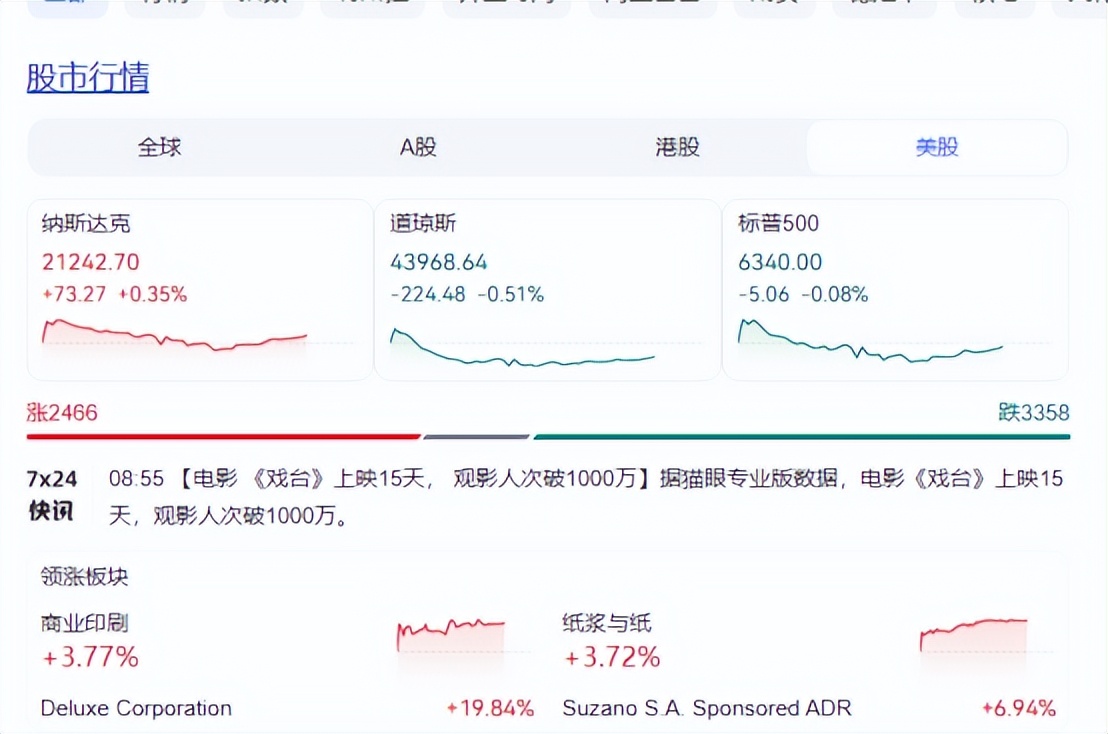Open the 标普500 index title
This screenshot has height=734, width=1108.
(x=778, y=224)
